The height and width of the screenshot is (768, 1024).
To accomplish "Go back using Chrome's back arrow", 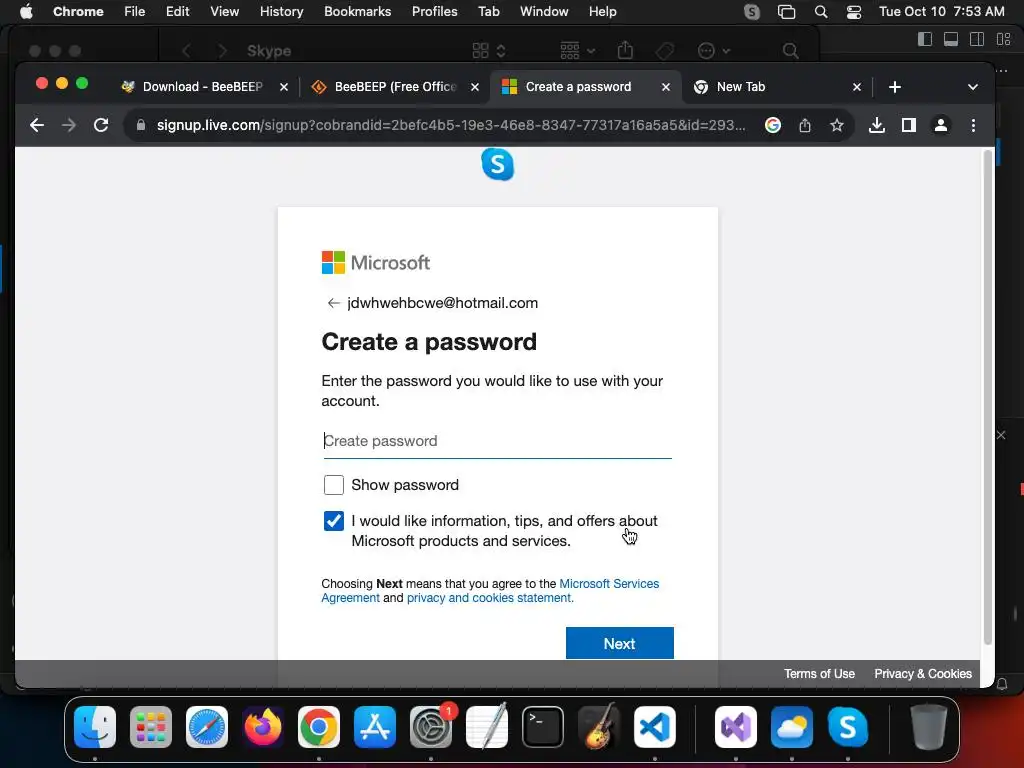I will click(37, 125).
